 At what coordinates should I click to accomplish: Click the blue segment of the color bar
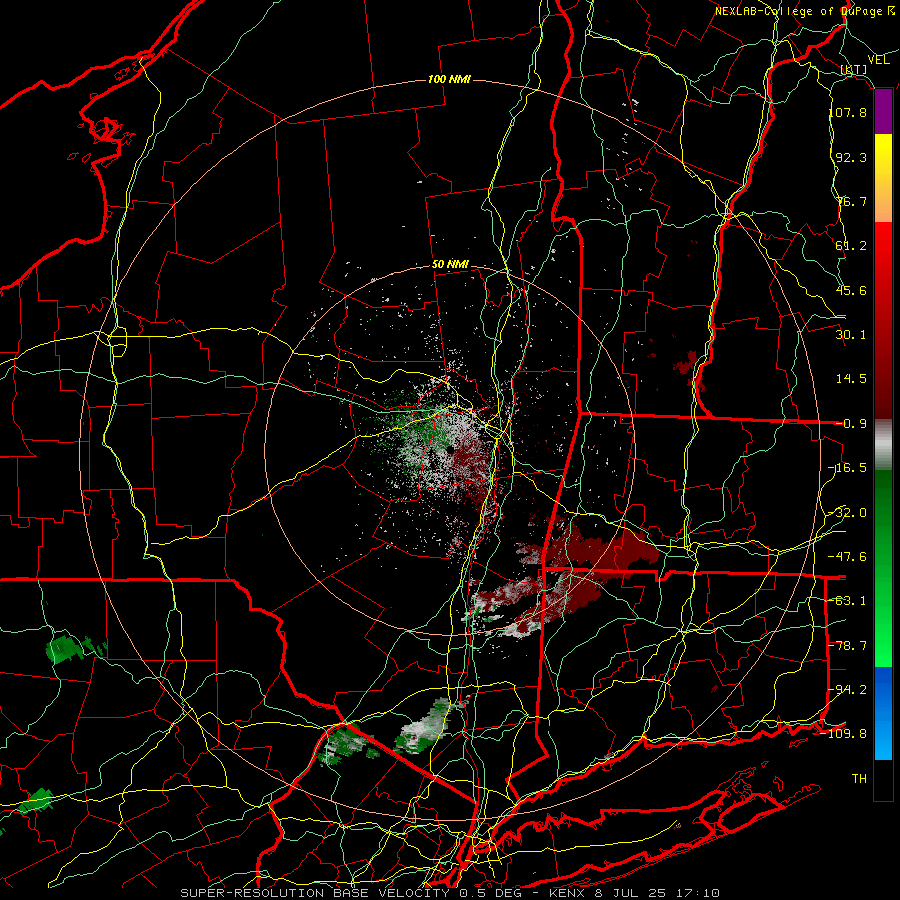(x=883, y=713)
